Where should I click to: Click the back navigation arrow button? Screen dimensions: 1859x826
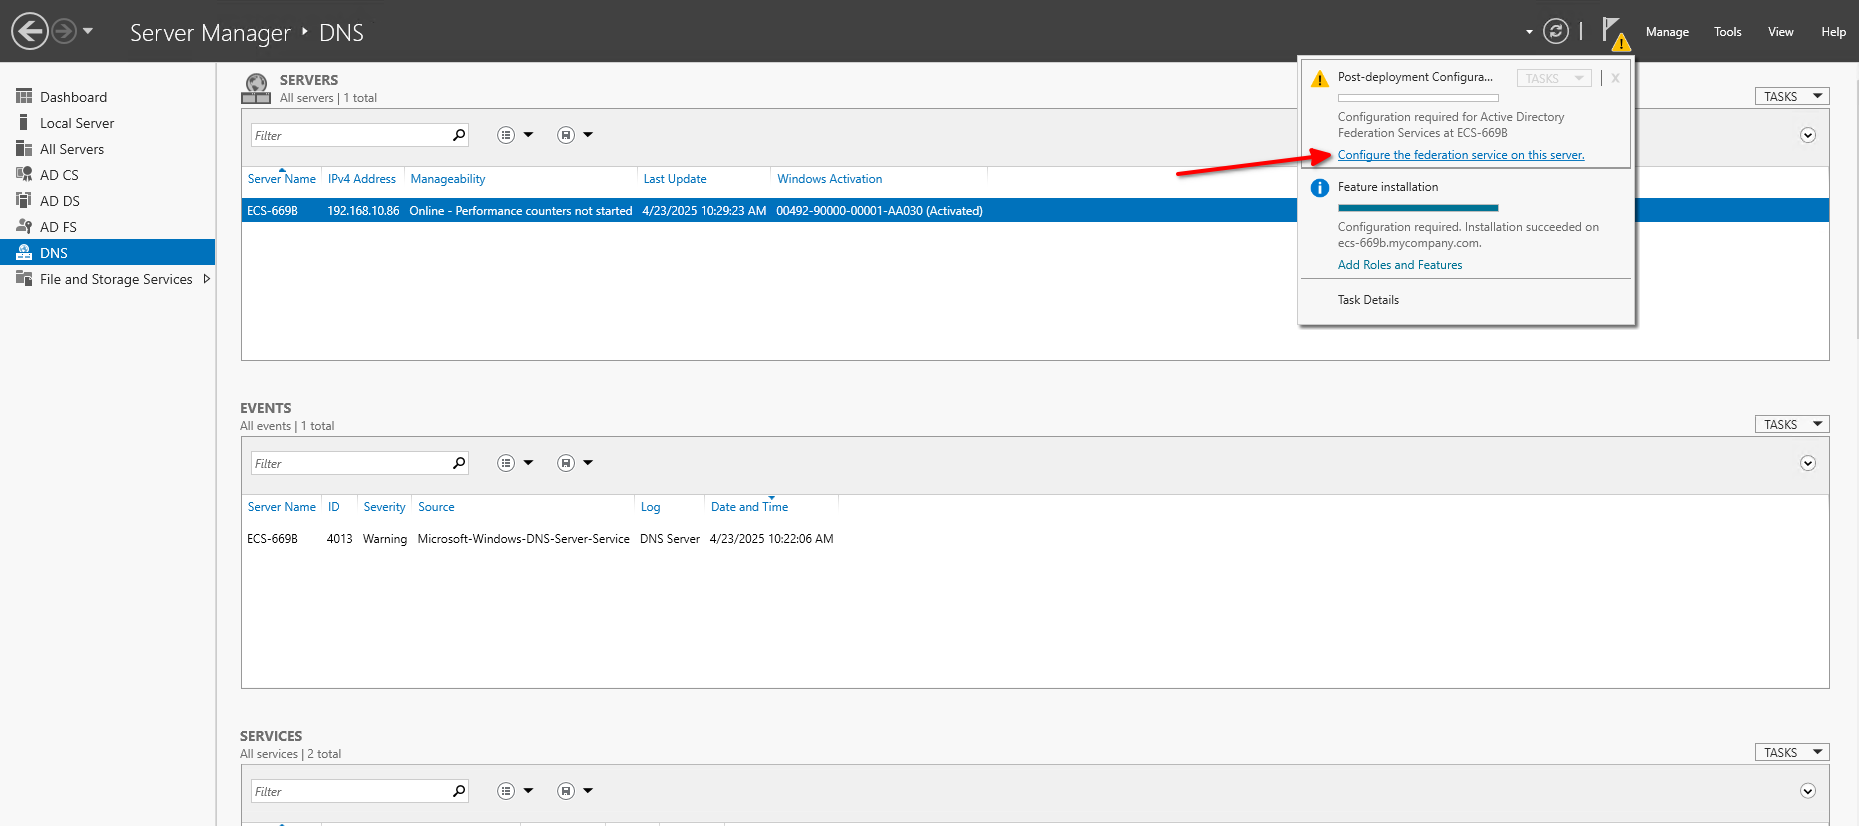pos(30,31)
